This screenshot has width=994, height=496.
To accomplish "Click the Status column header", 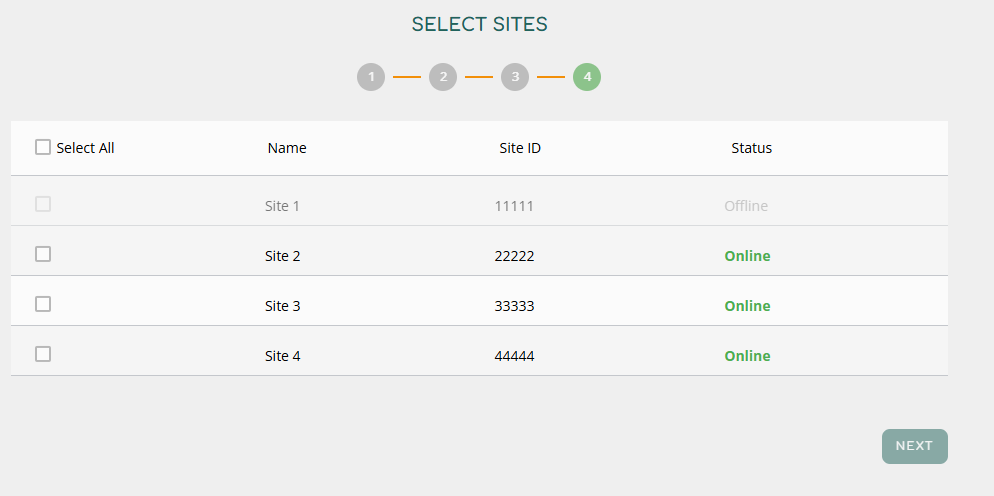I will pyautogui.click(x=751, y=148).
